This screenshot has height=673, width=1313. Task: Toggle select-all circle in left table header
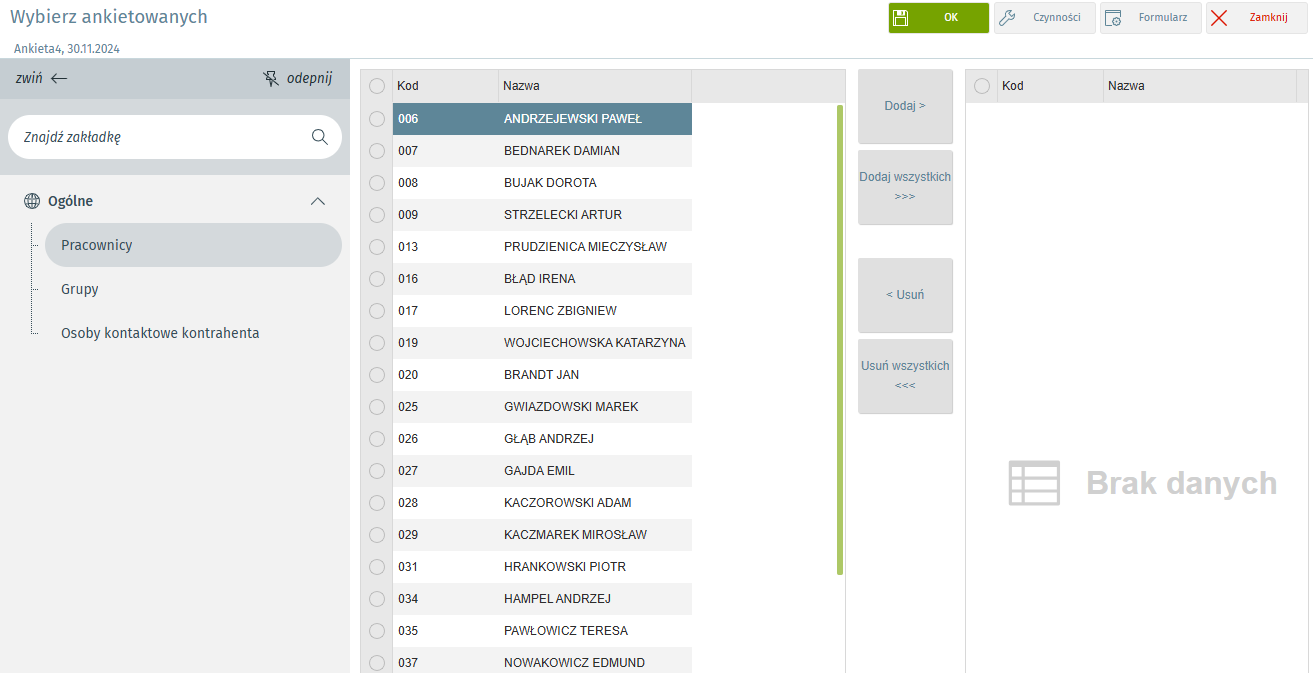point(377,86)
